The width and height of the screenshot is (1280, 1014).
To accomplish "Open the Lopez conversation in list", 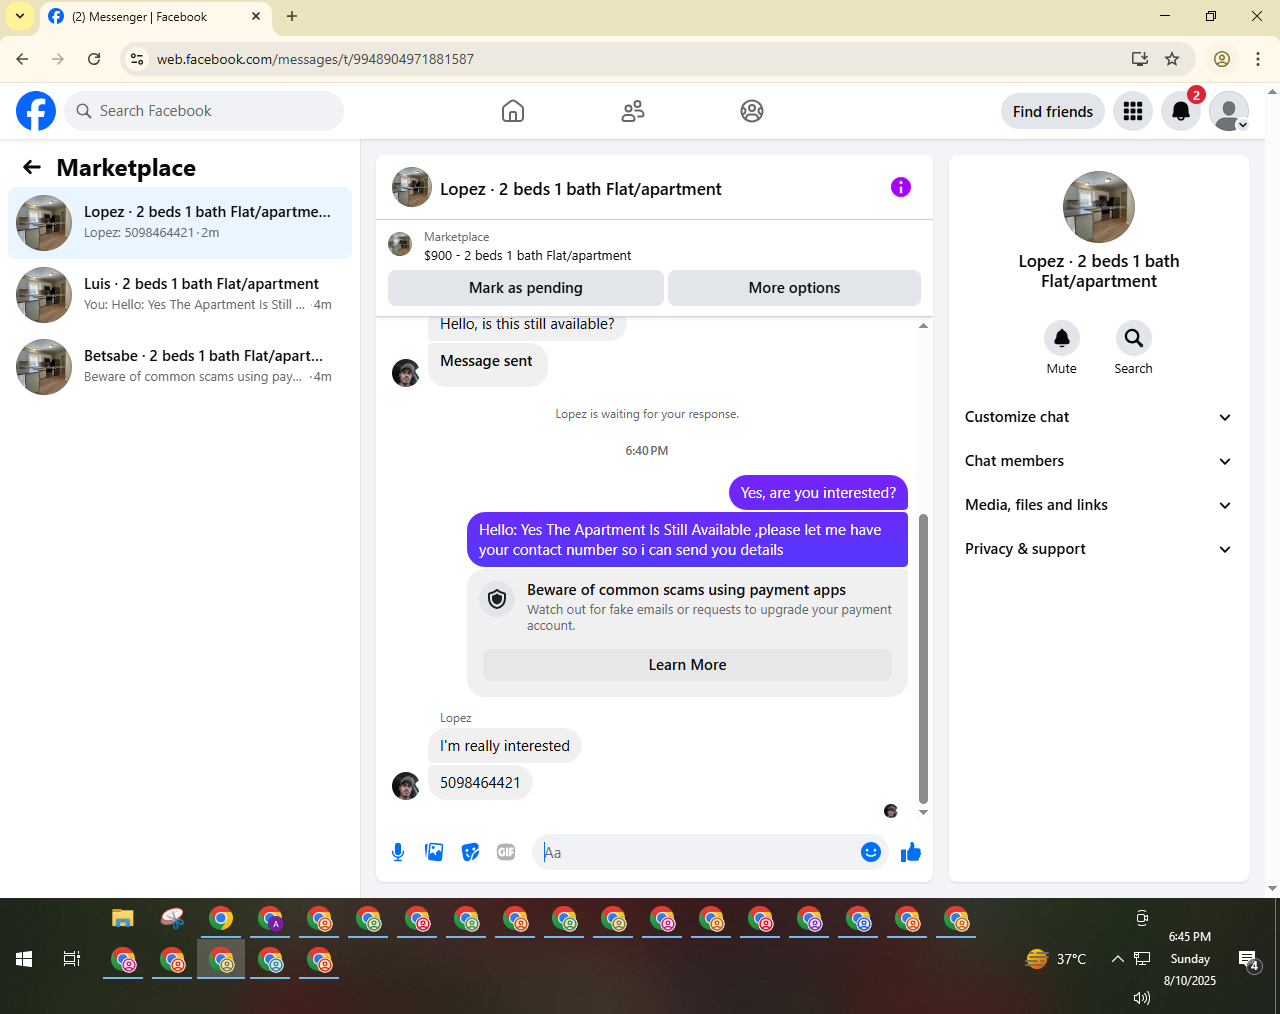I will pyautogui.click(x=180, y=223).
